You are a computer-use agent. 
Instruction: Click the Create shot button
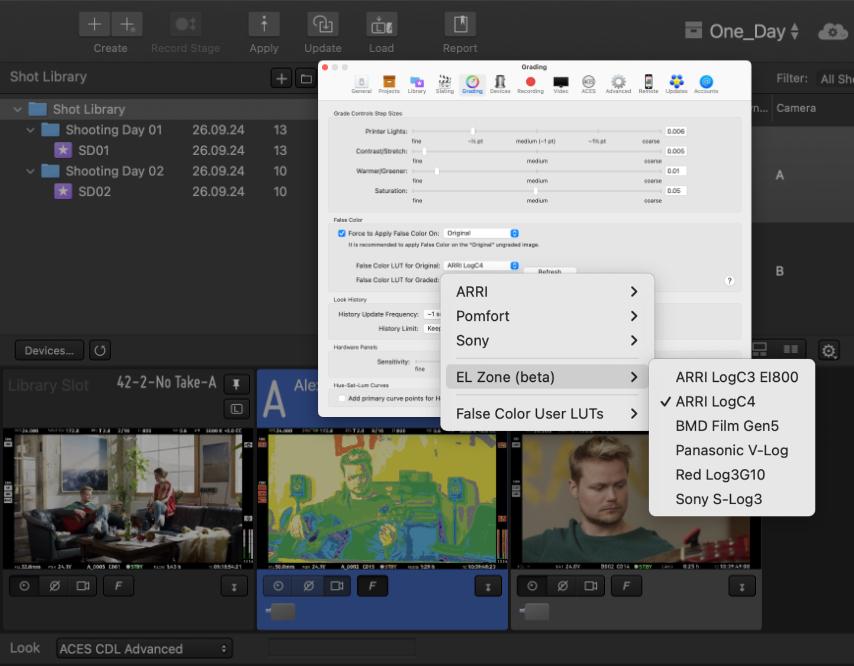(x=94, y=25)
